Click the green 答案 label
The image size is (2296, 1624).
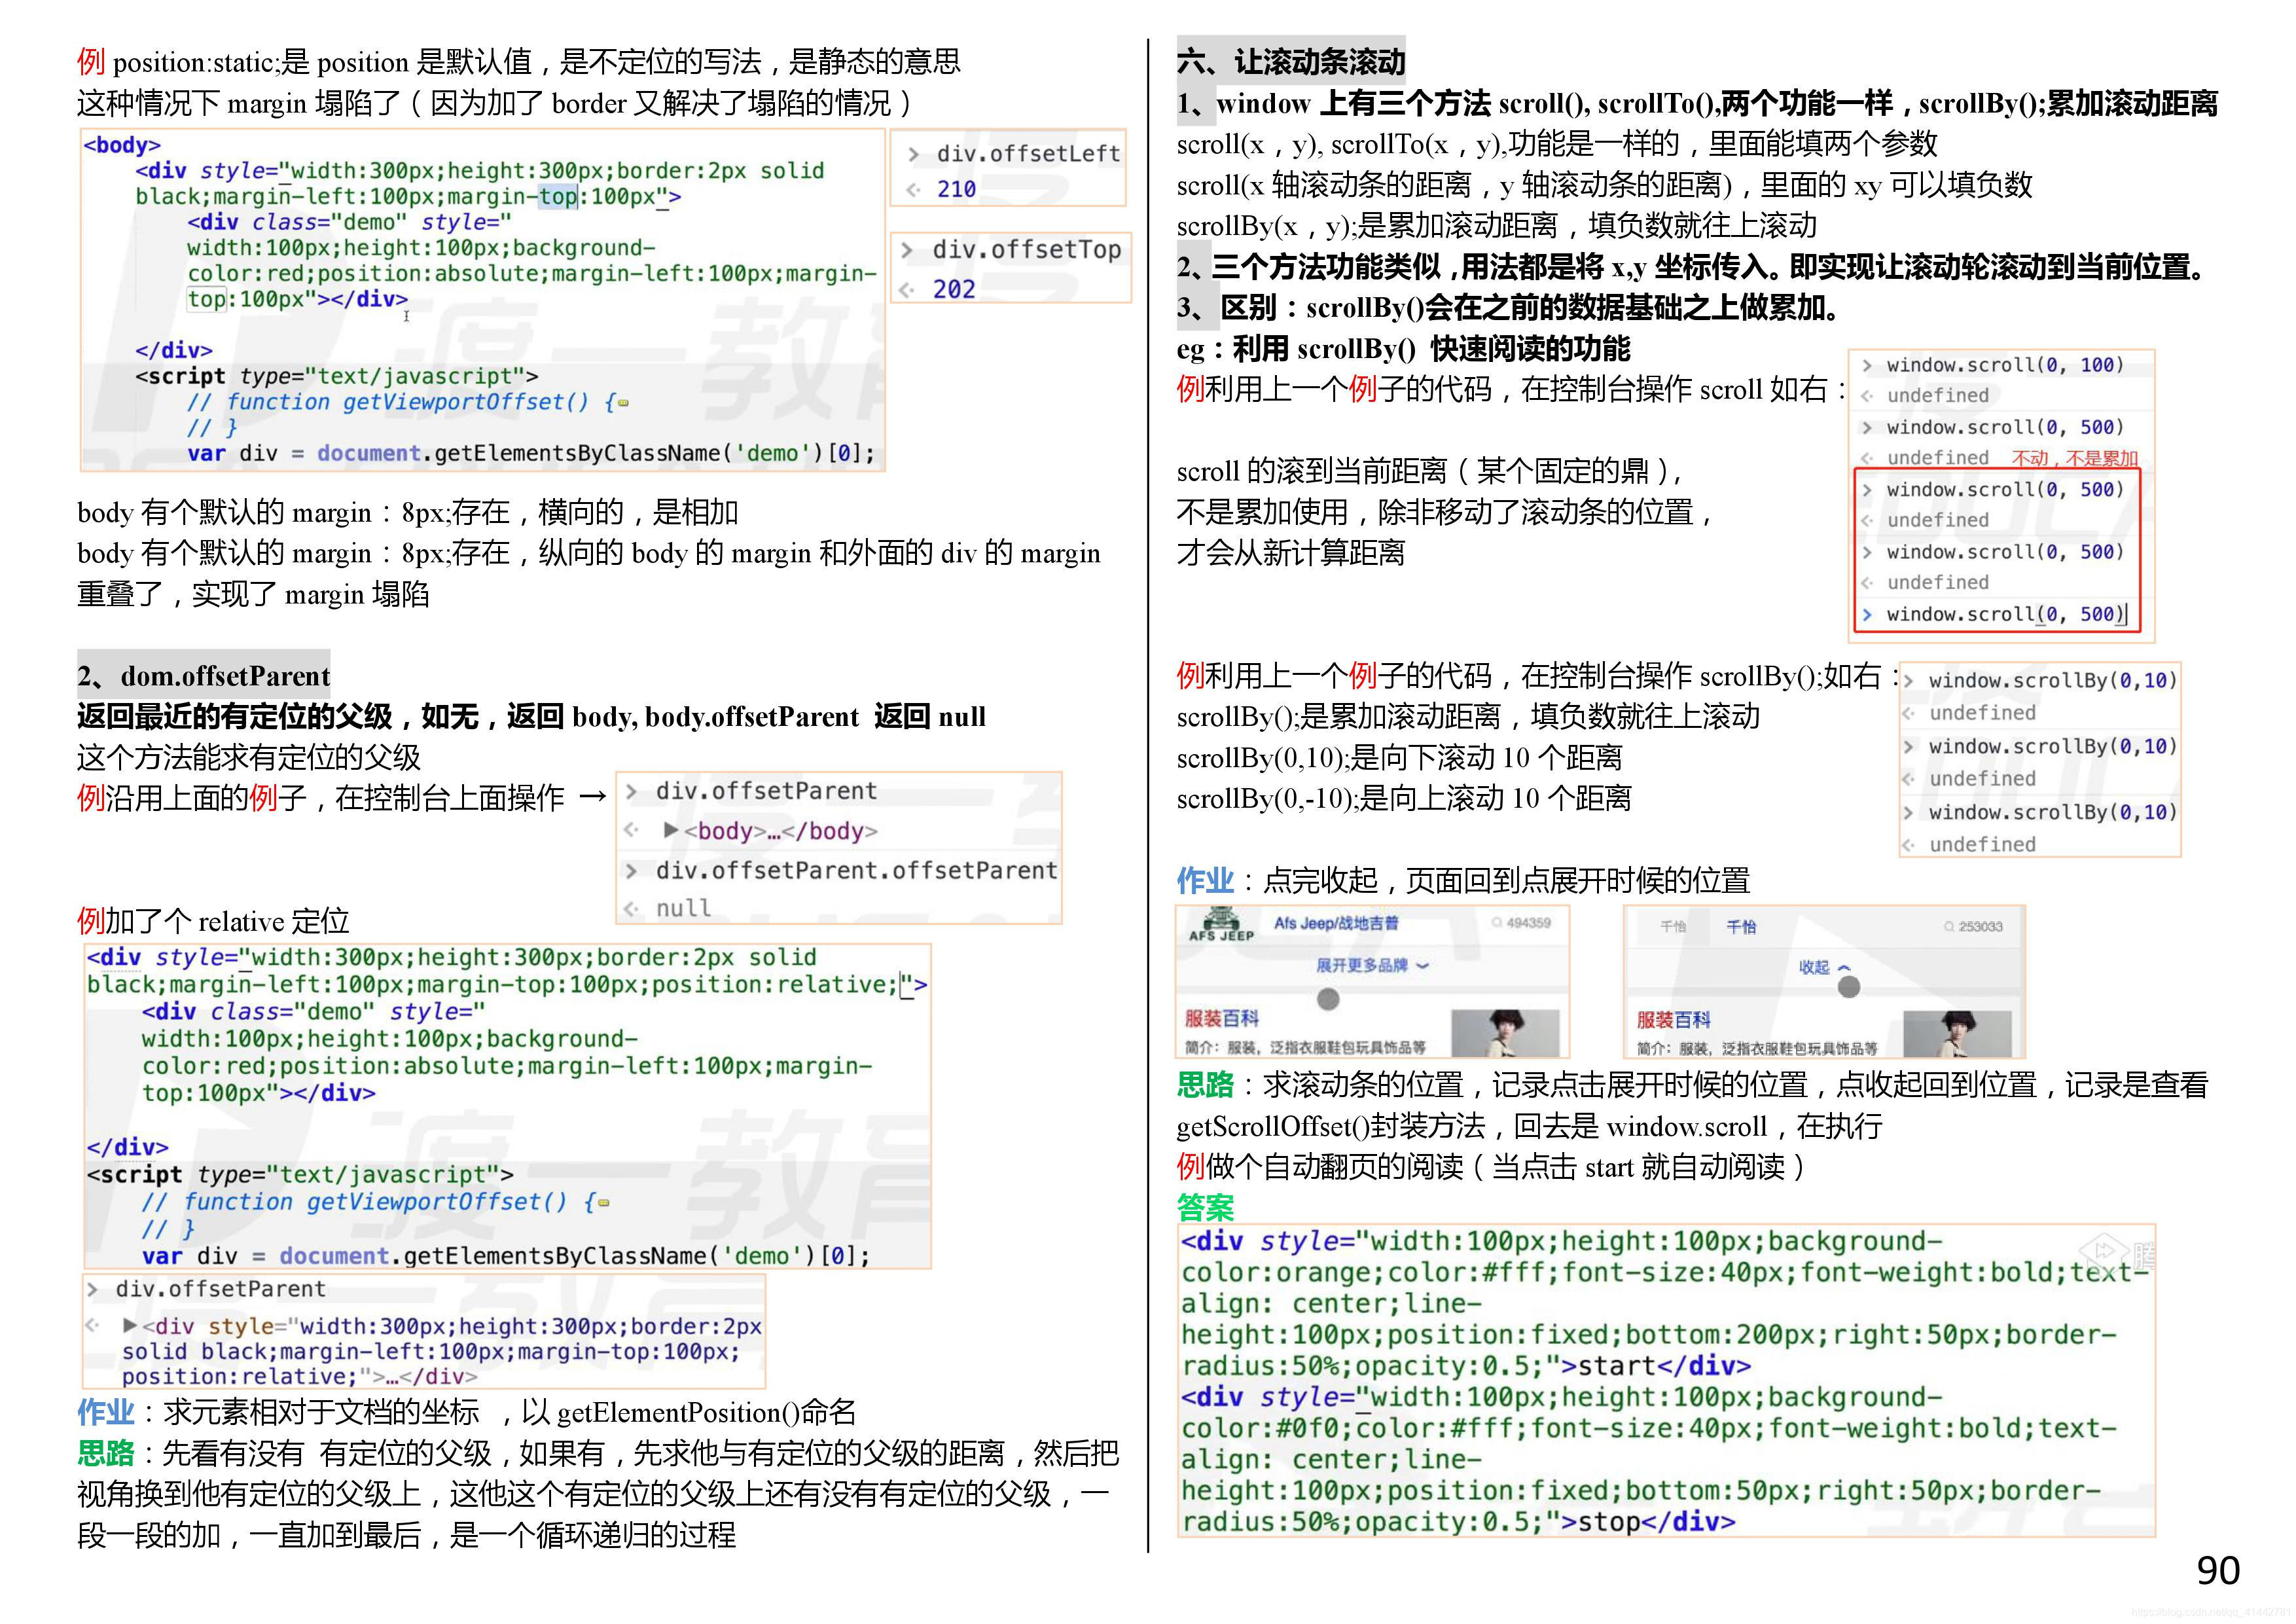(1205, 1208)
